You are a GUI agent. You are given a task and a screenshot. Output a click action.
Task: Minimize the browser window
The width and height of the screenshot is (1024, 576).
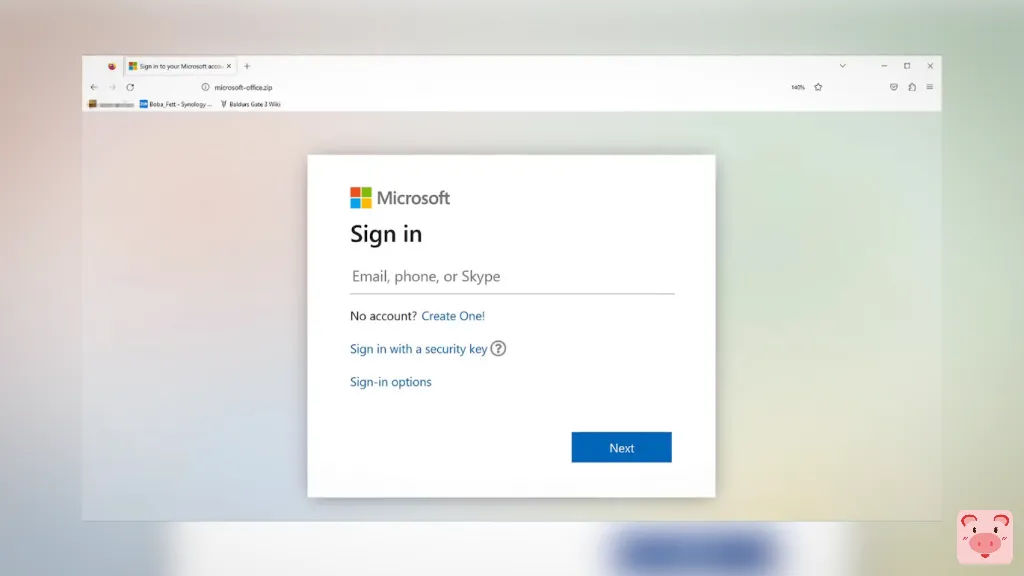pyautogui.click(x=884, y=66)
